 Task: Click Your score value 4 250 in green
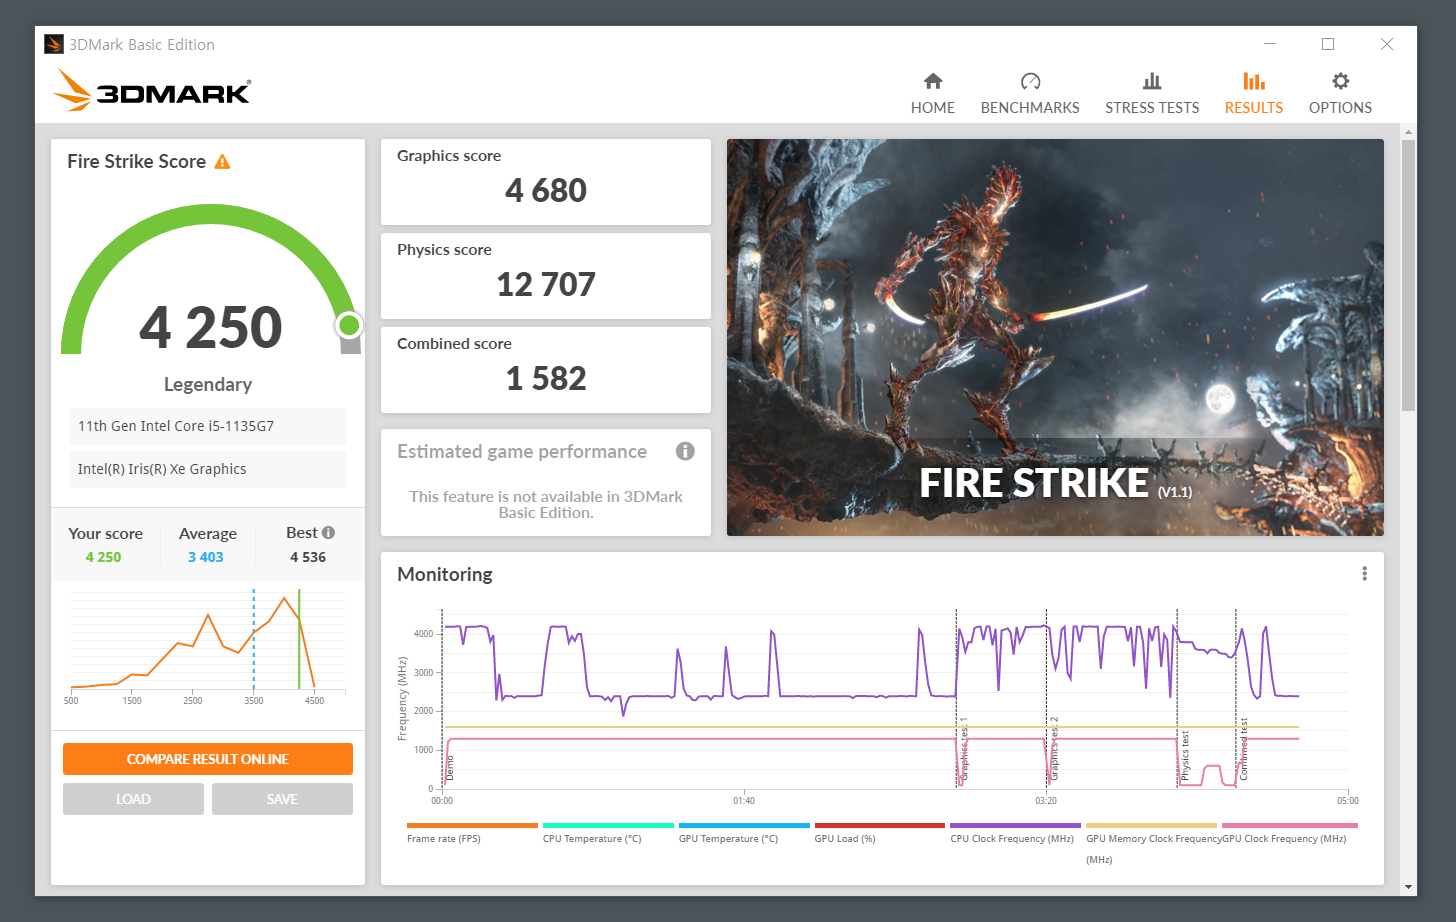click(103, 557)
